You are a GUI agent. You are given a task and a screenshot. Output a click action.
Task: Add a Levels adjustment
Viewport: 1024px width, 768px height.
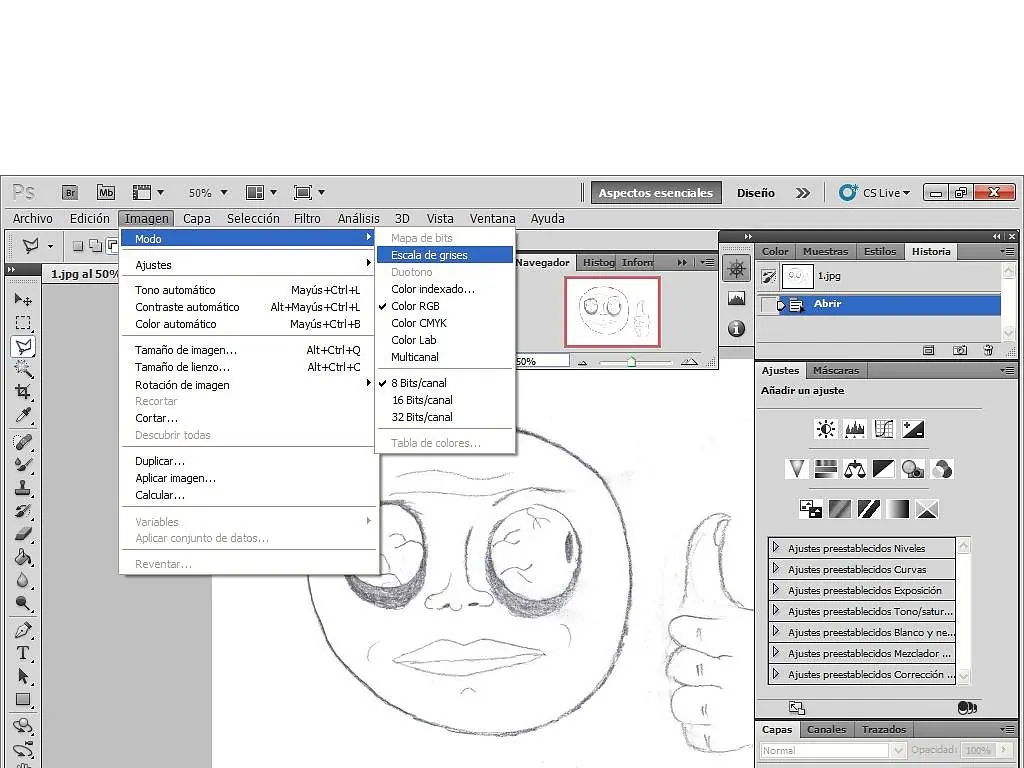click(855, 429)
